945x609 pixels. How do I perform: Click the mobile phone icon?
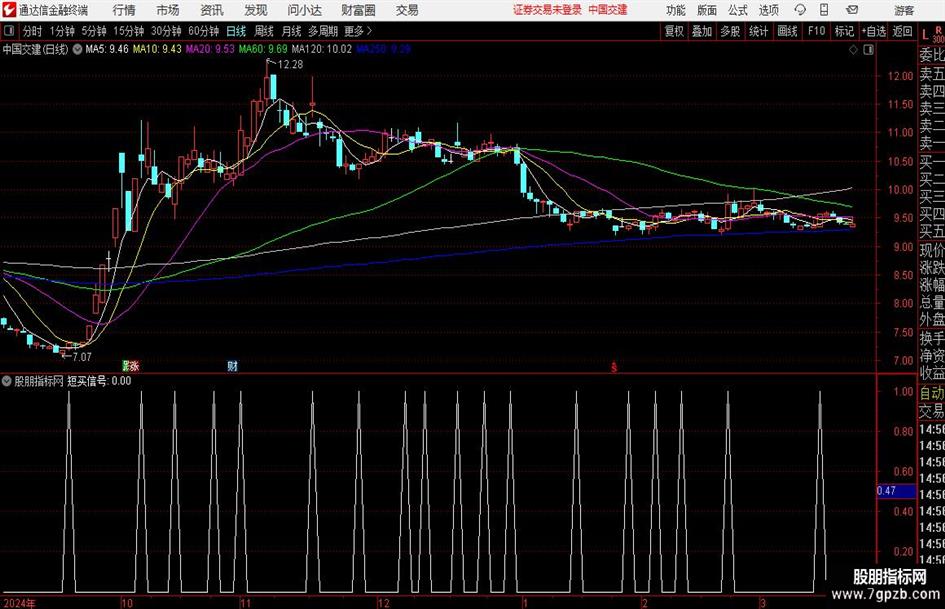tap(824, 10)
